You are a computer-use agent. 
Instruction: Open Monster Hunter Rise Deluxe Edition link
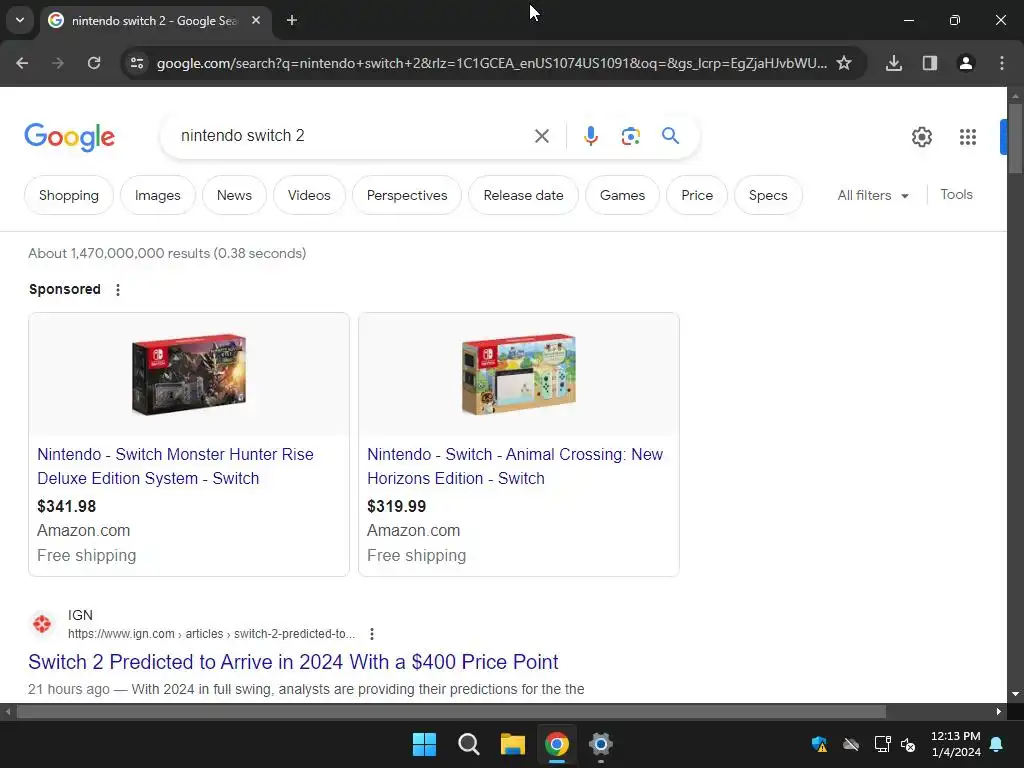pyautogui.click(x=175, y=466)
